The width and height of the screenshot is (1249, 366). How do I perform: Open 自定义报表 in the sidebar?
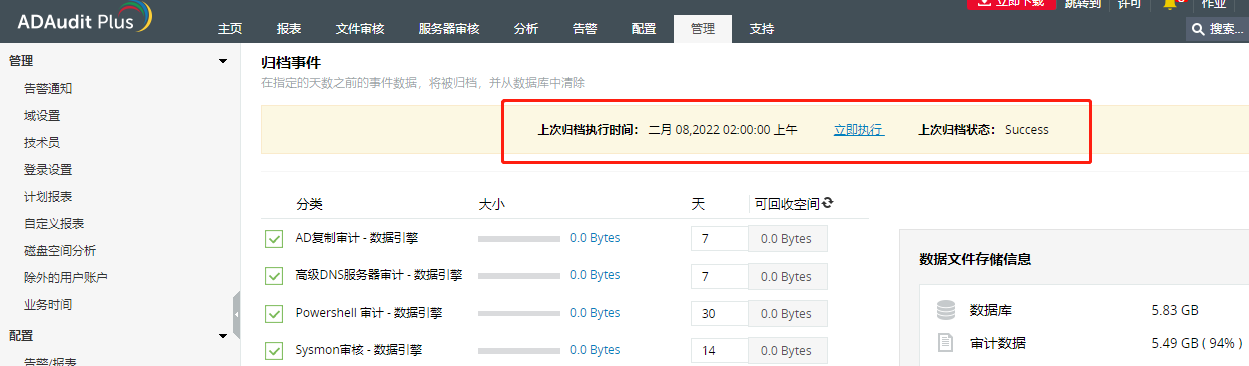coord(54,223)
